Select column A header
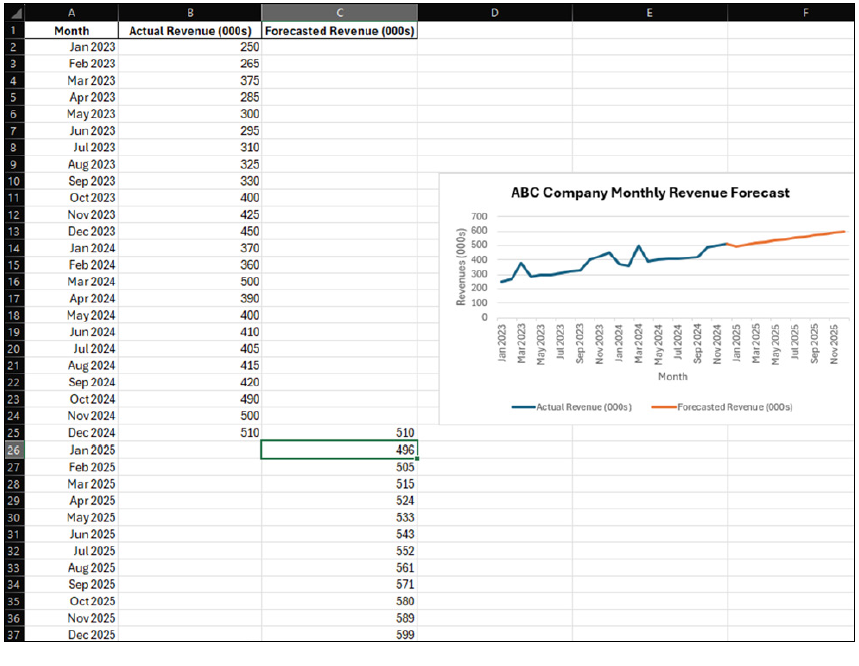 click(x=71, y=13)
